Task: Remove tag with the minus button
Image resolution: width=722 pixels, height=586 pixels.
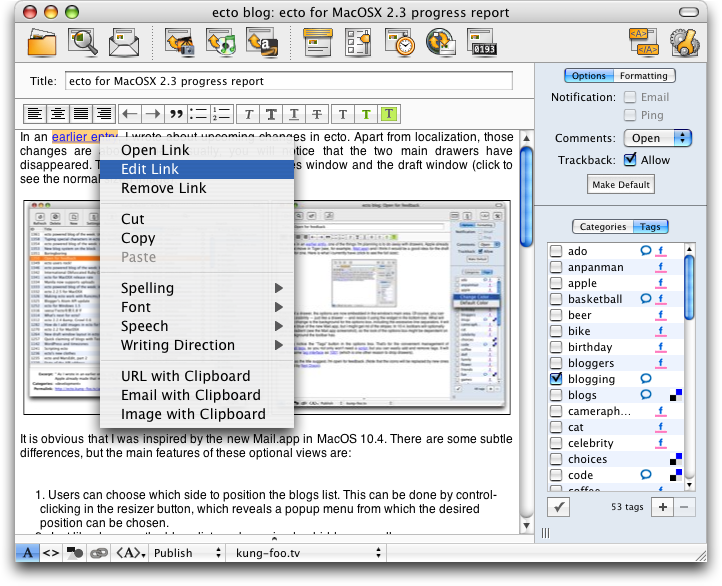Action: tap(684, 507)
